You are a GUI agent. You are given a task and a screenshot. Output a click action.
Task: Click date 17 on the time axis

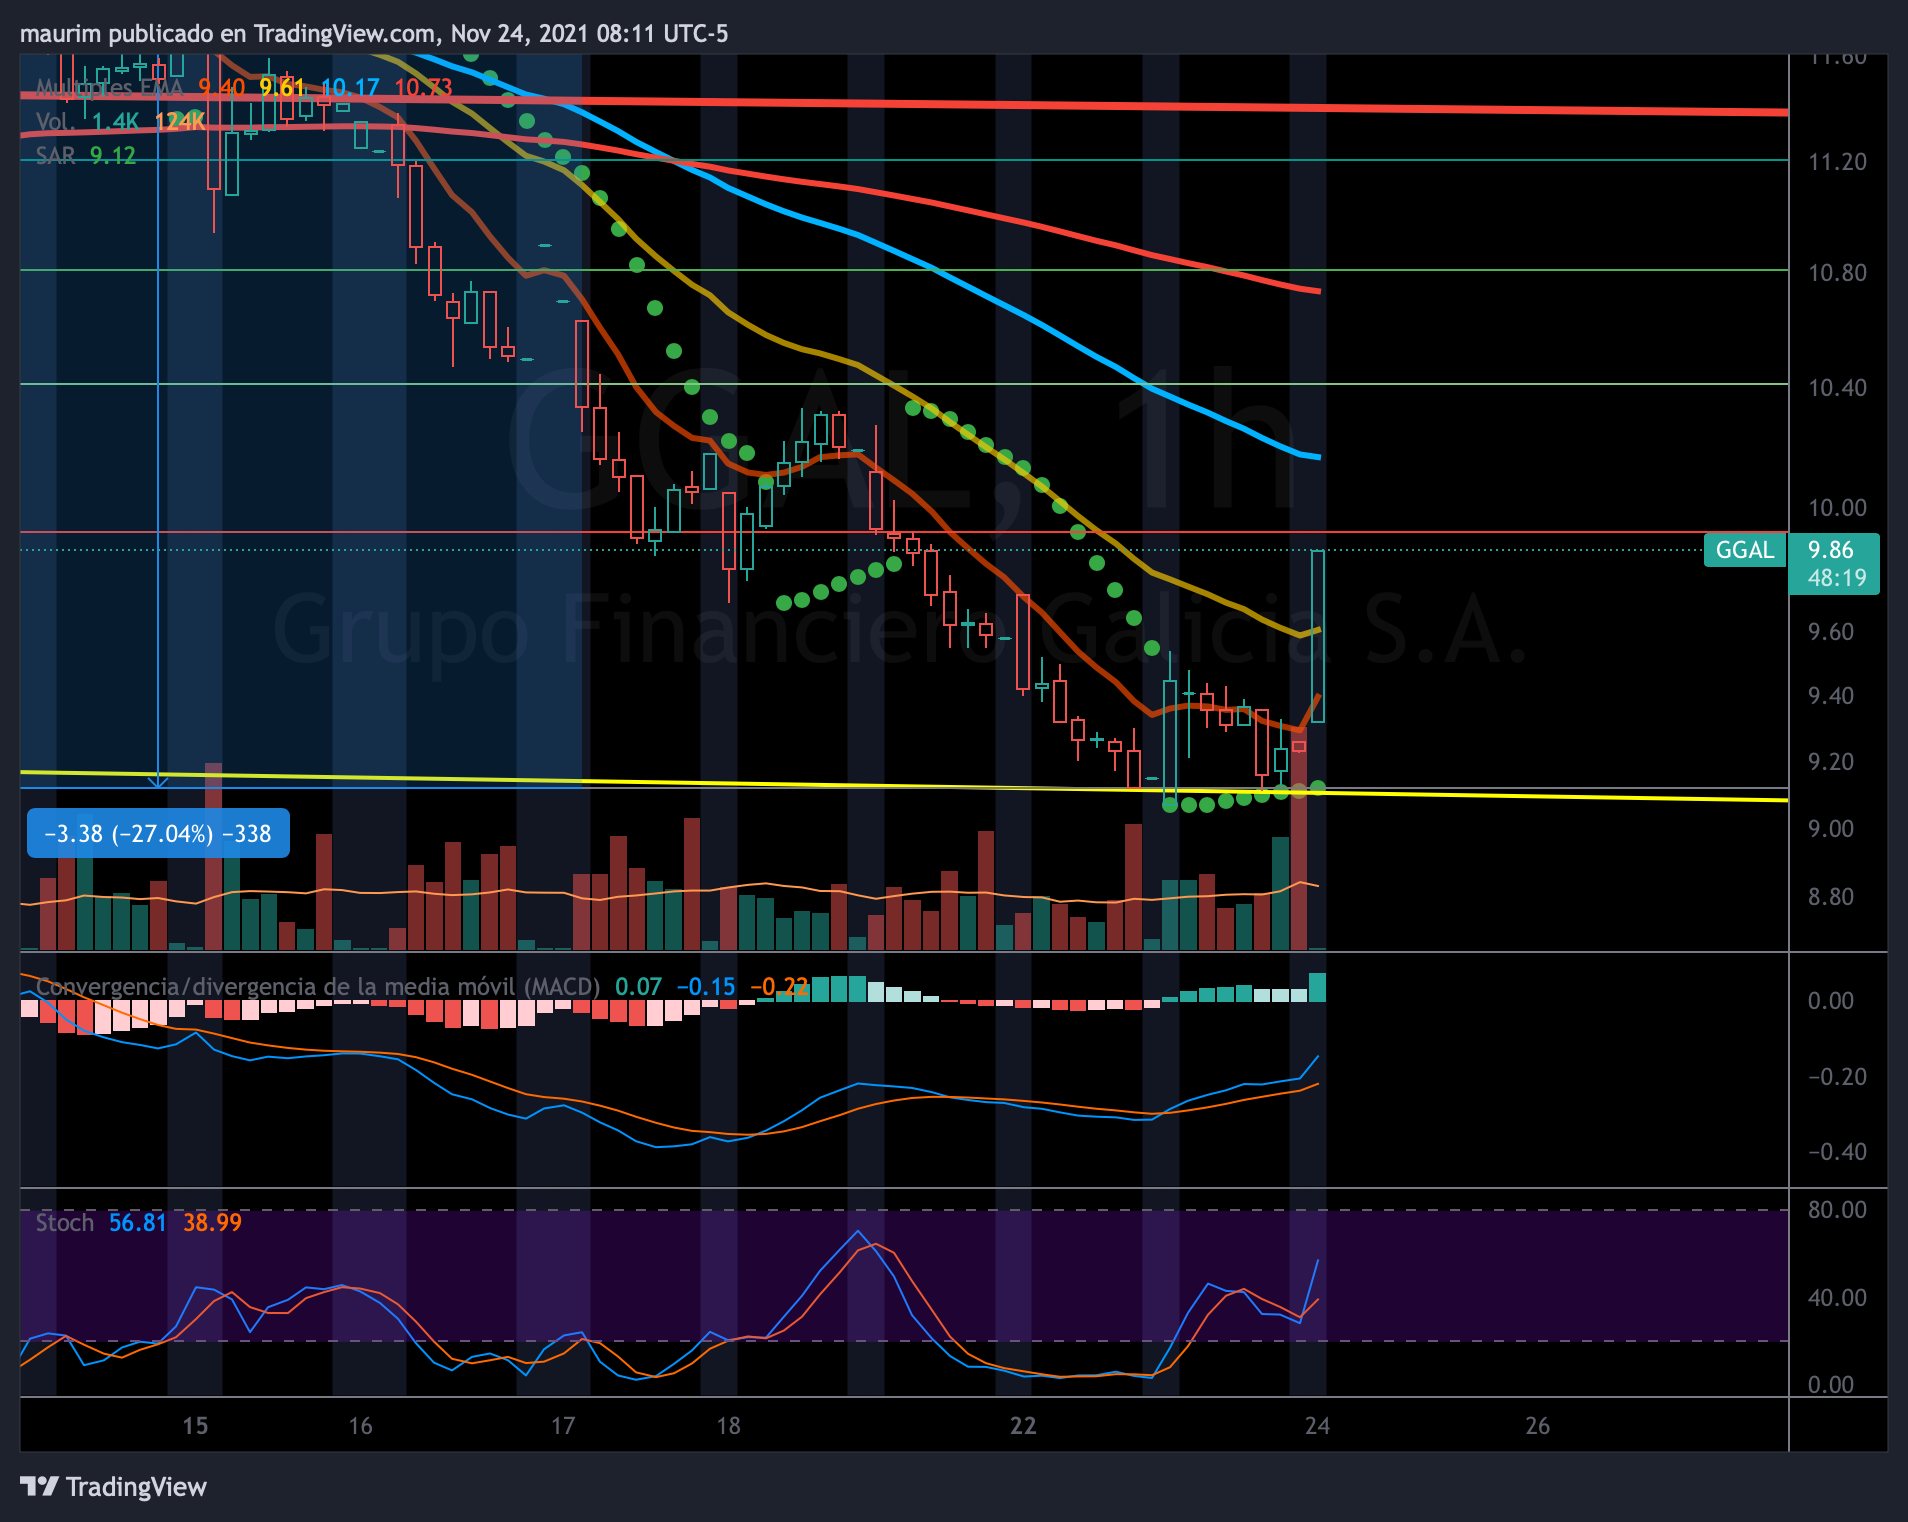pos(563,1426)
